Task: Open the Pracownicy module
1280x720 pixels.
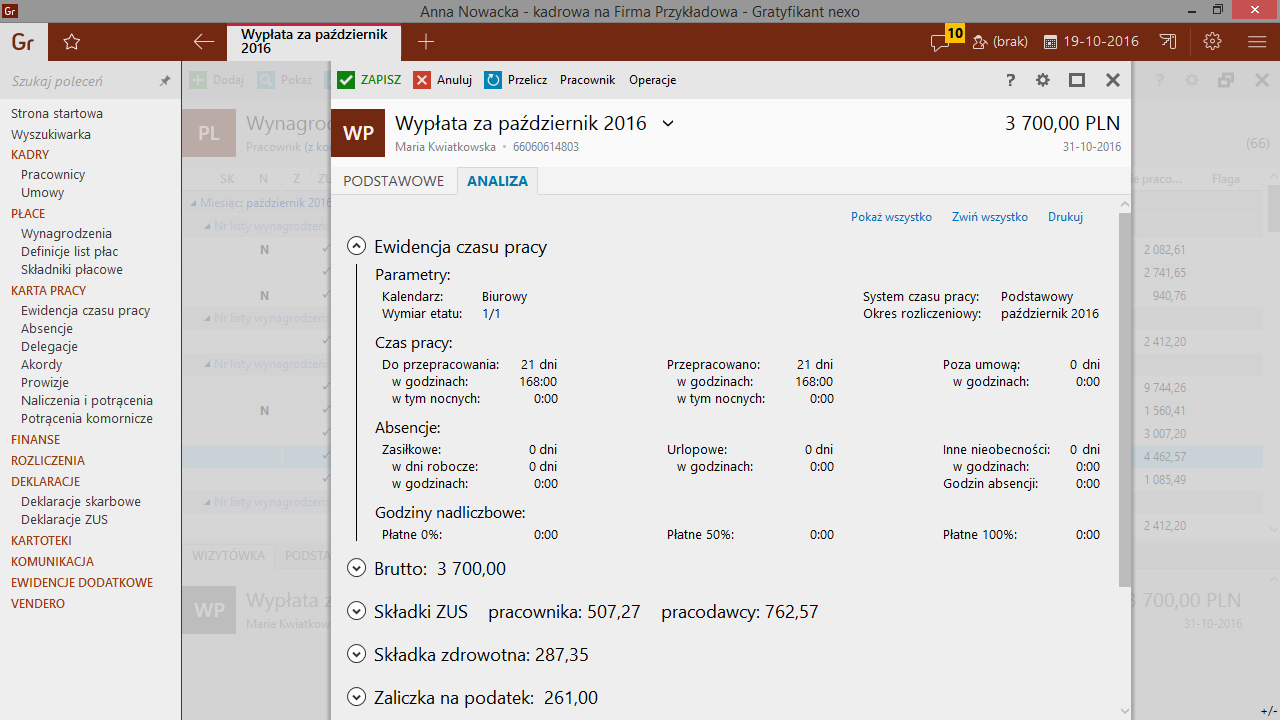Action: pyautogui.click(x=53, y=174)
